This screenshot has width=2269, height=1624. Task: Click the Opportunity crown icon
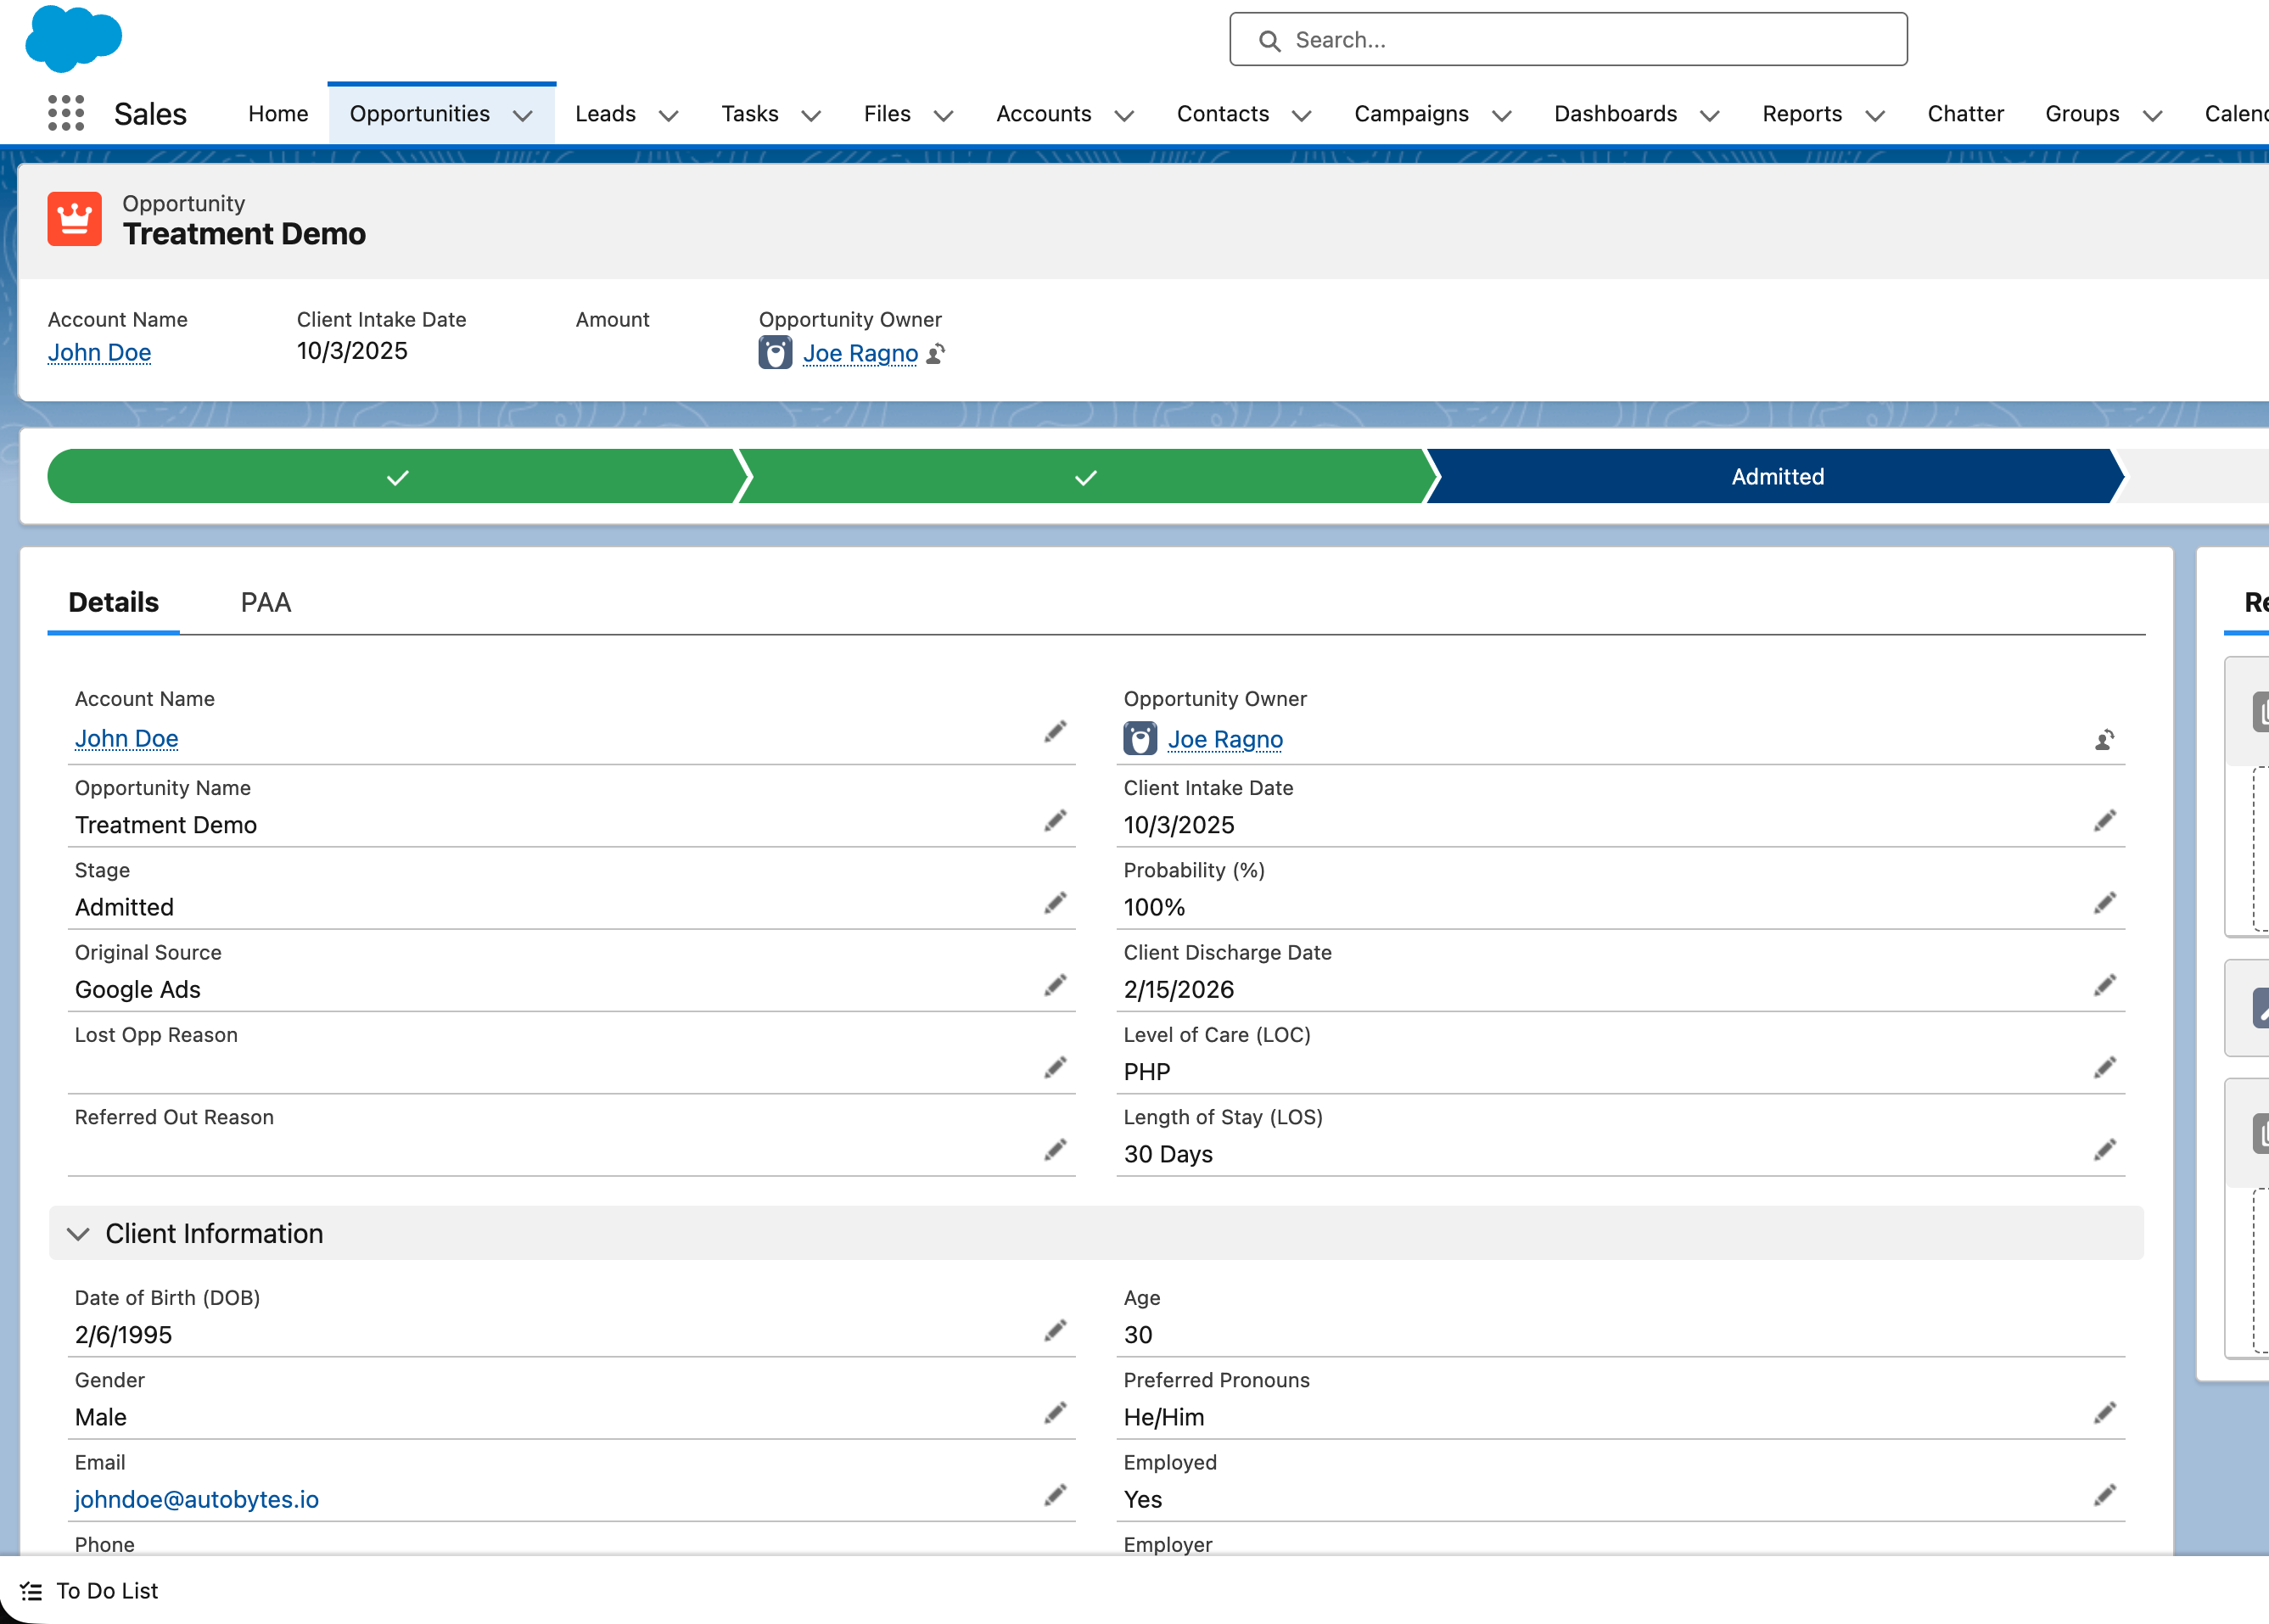click(75, 219)
